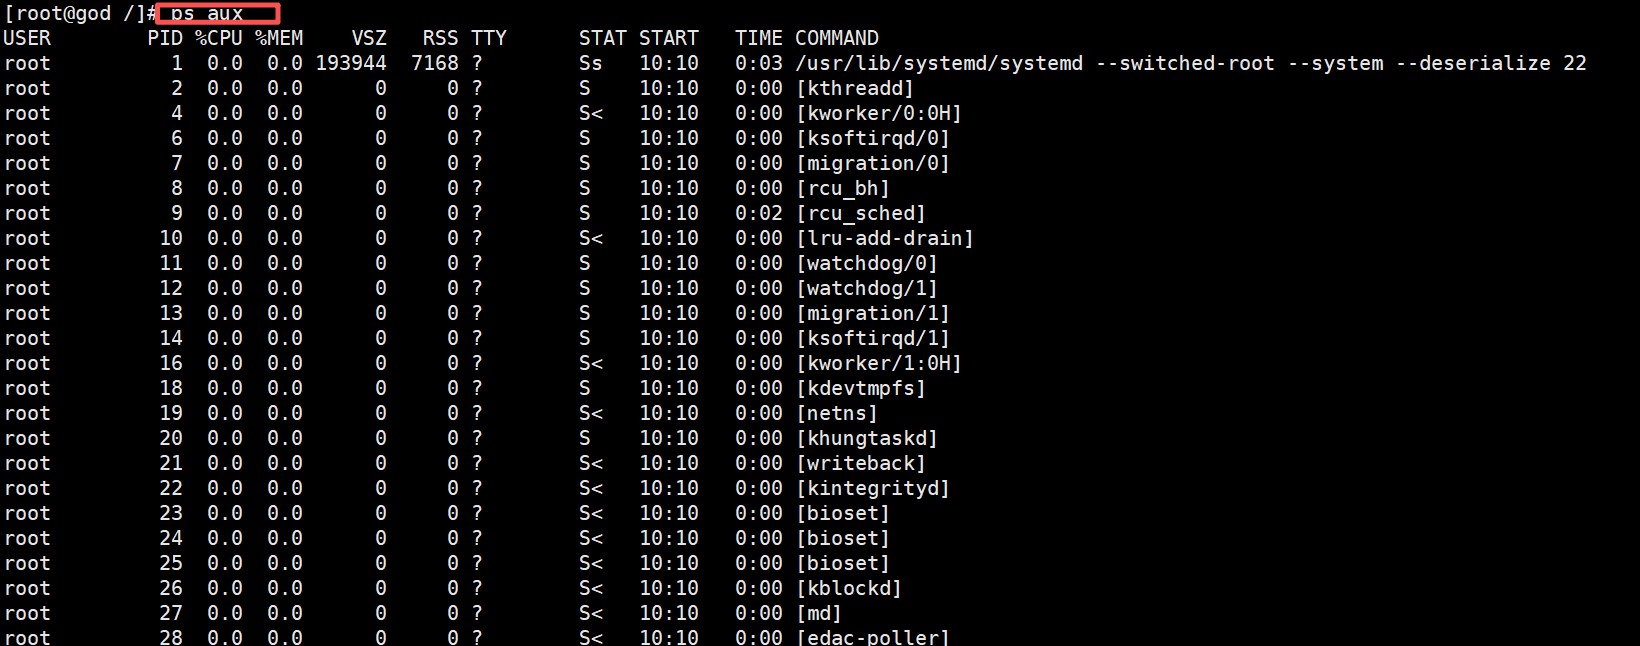Image resolution: width=1640 pixels, height=646 pixels.
Task: Click the [bioset] name of PID 23
Action: click(x=843, y=513)
